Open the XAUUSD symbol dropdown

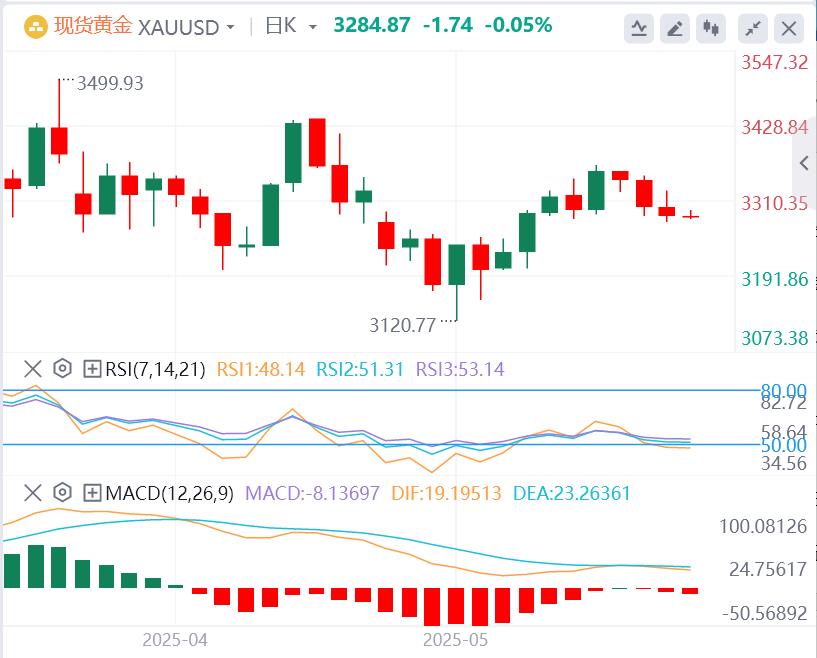(x=231, y=27)
